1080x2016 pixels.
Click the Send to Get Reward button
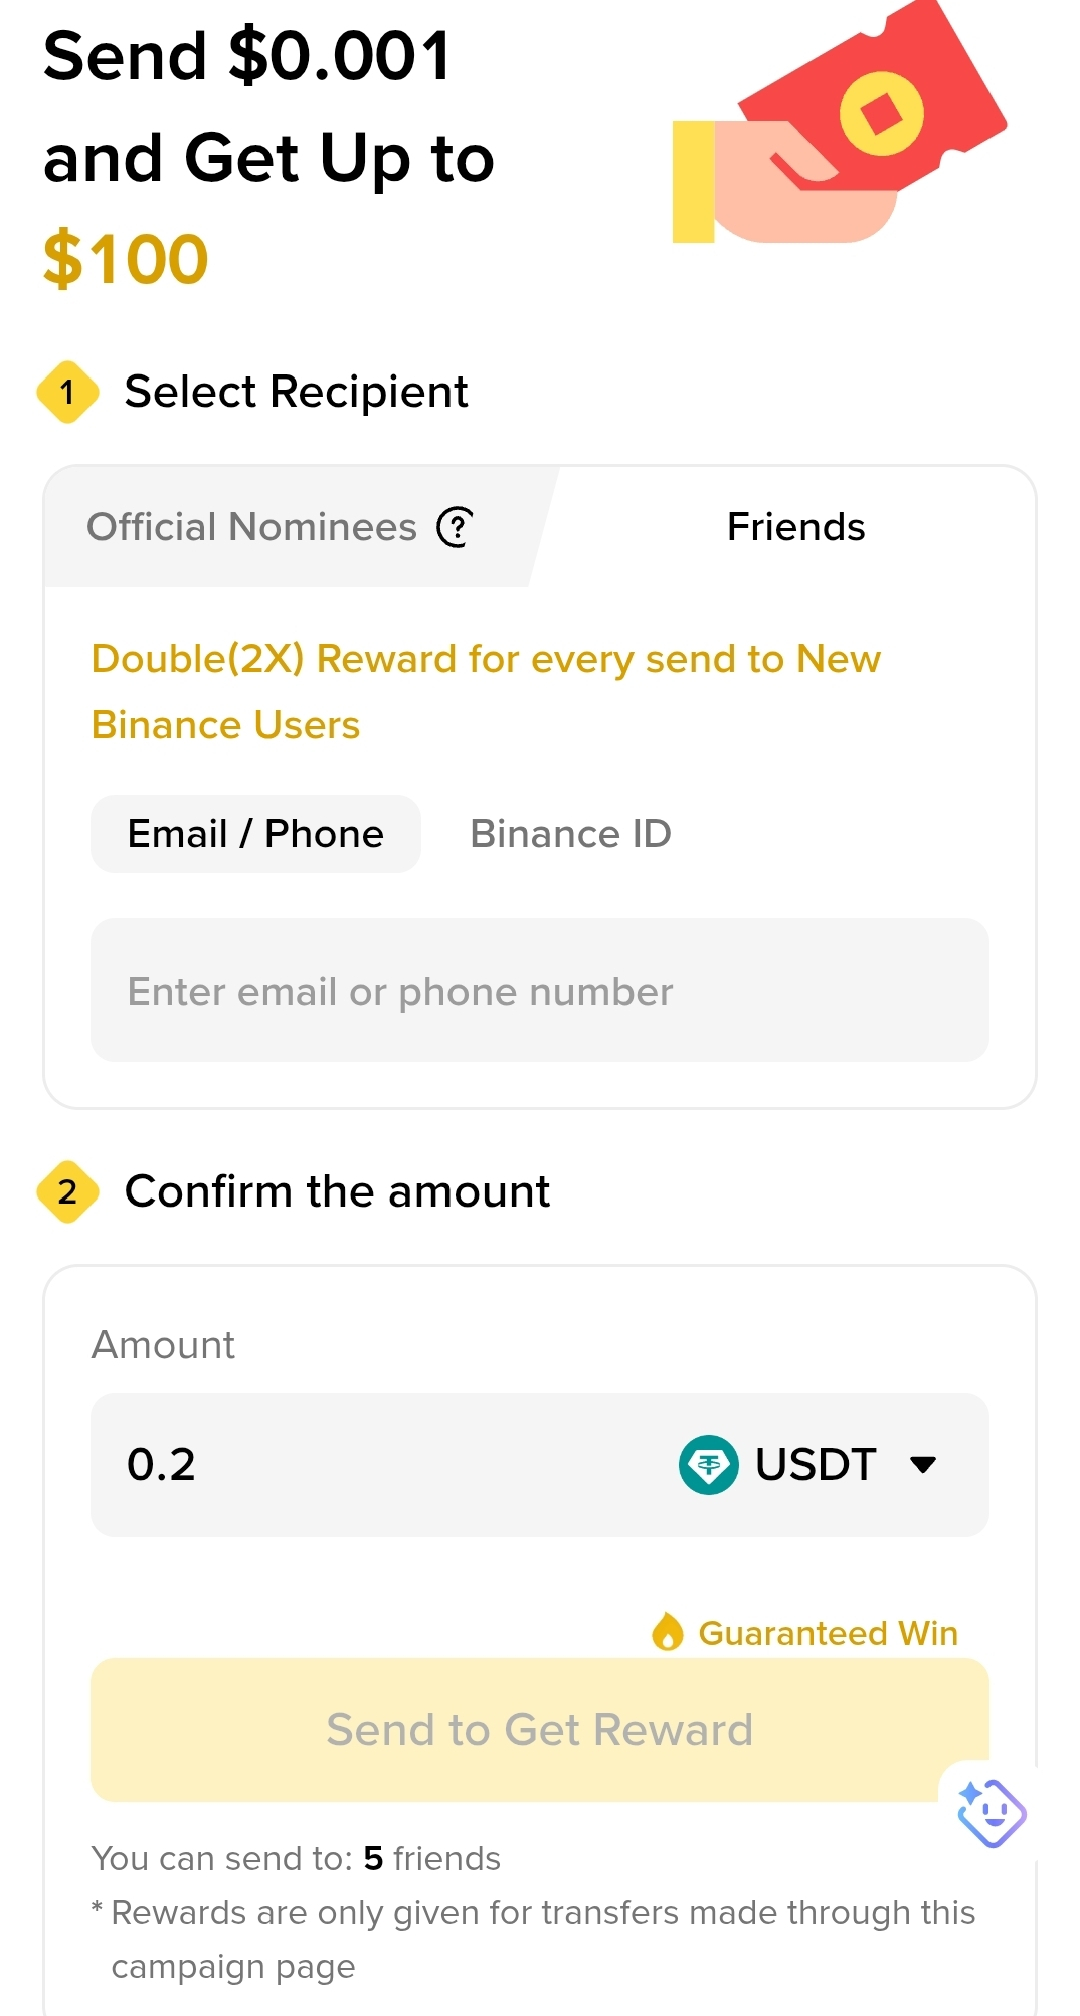pos(540,1730)
